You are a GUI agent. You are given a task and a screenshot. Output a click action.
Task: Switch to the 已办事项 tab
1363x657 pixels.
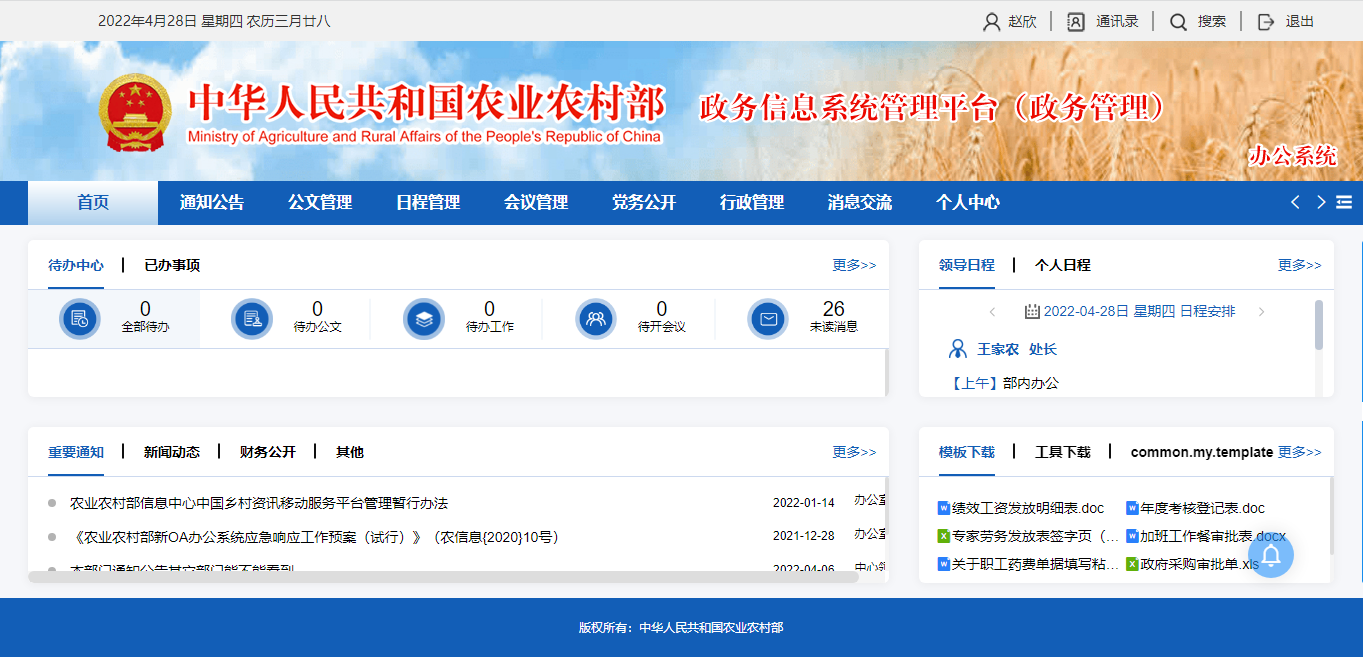(172, 265)
